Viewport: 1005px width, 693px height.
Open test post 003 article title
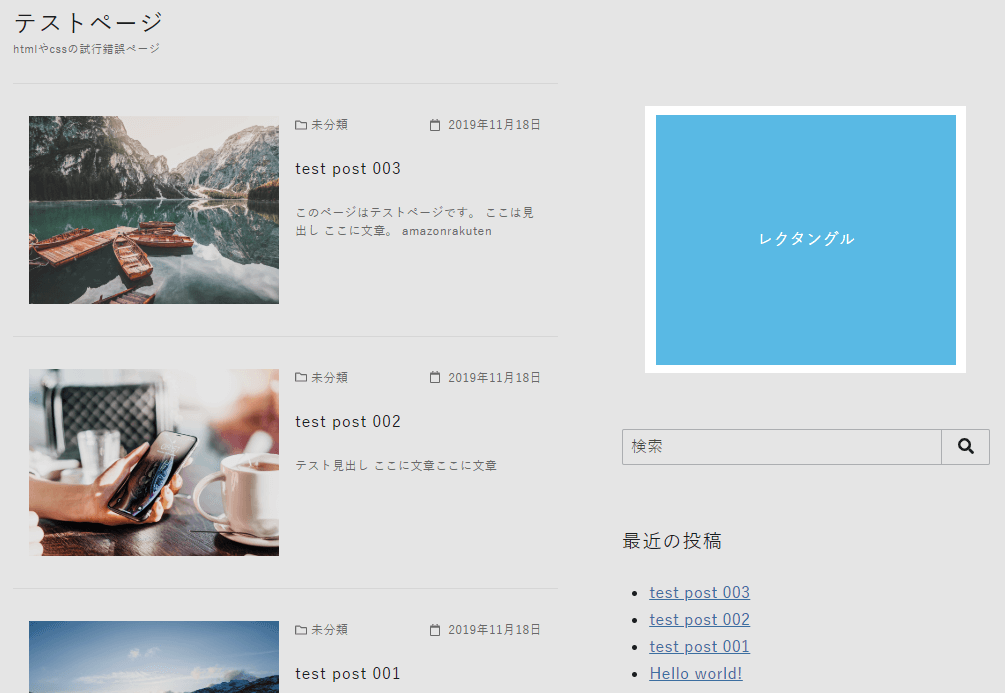(x=348, y=169)
